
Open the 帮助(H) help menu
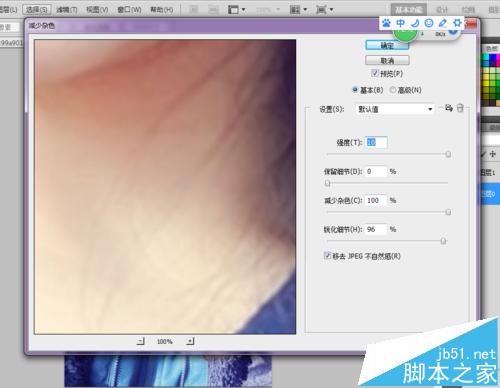(x=162, y=10)
